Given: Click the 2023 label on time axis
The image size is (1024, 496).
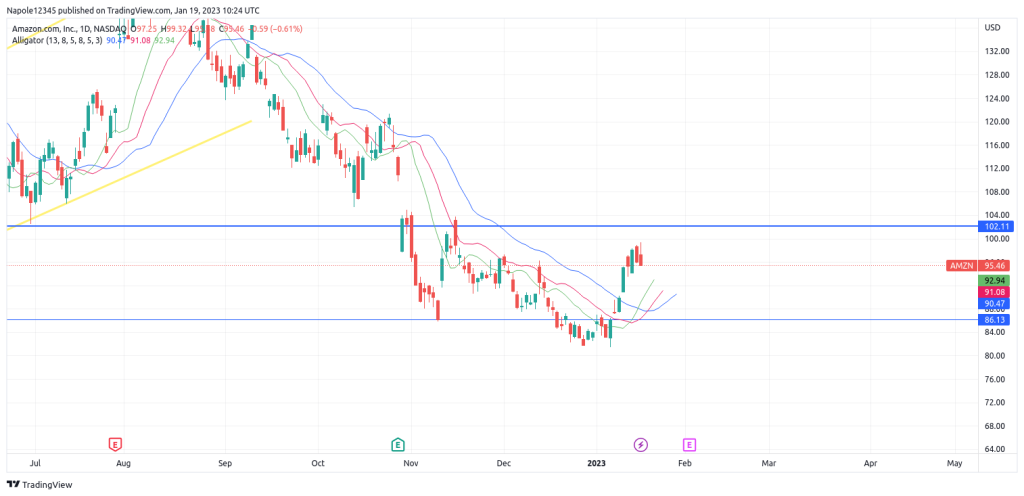Looking at the screenshot, I should (596, 463).
